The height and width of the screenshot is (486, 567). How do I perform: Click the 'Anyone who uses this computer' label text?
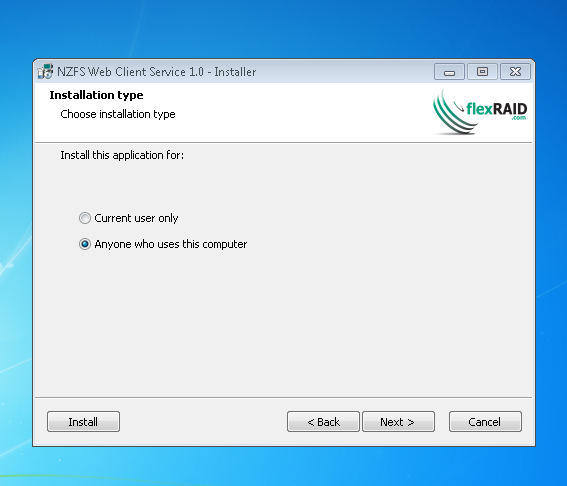(171, 244)
